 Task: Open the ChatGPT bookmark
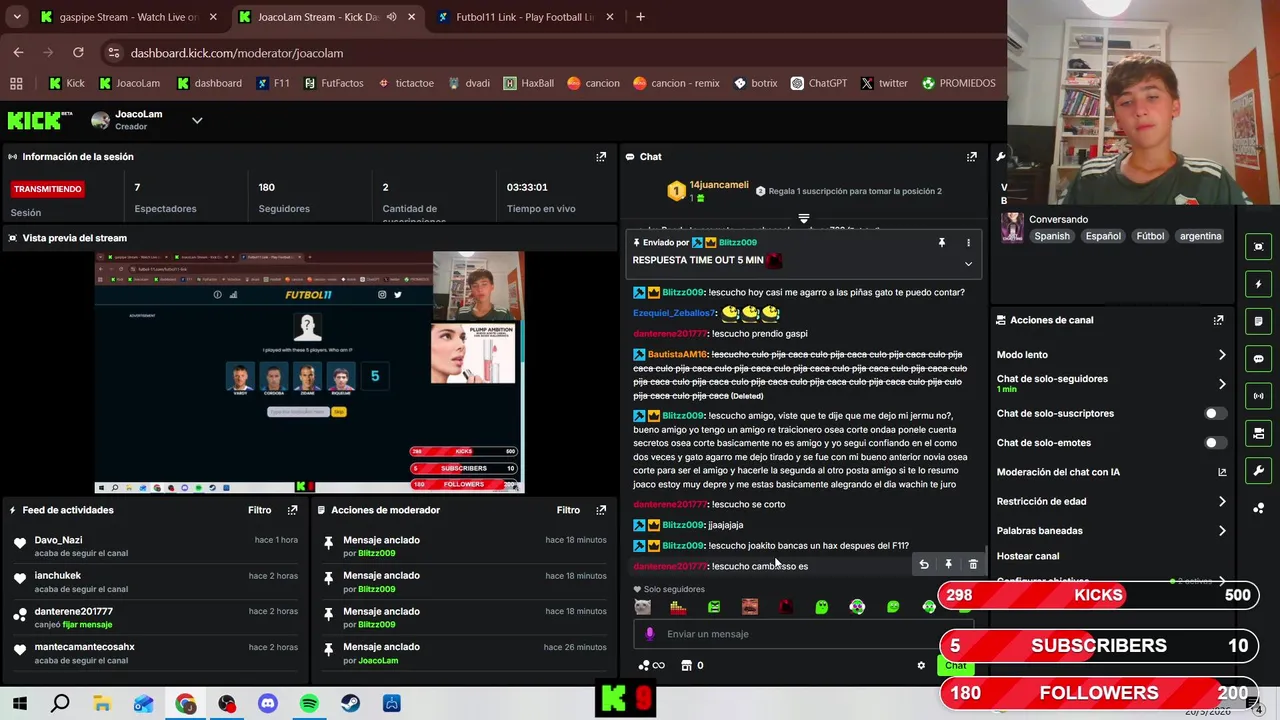(818, 83)
